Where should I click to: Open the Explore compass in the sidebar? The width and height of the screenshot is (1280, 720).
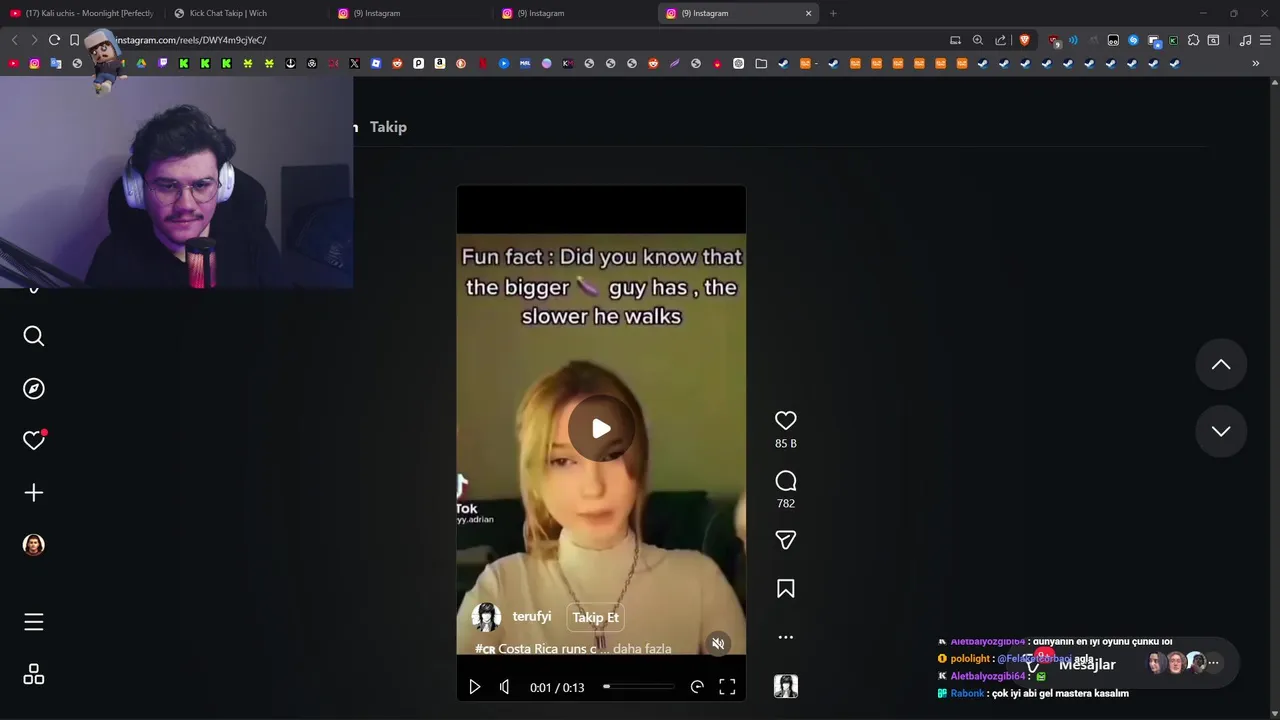point(34,388)
